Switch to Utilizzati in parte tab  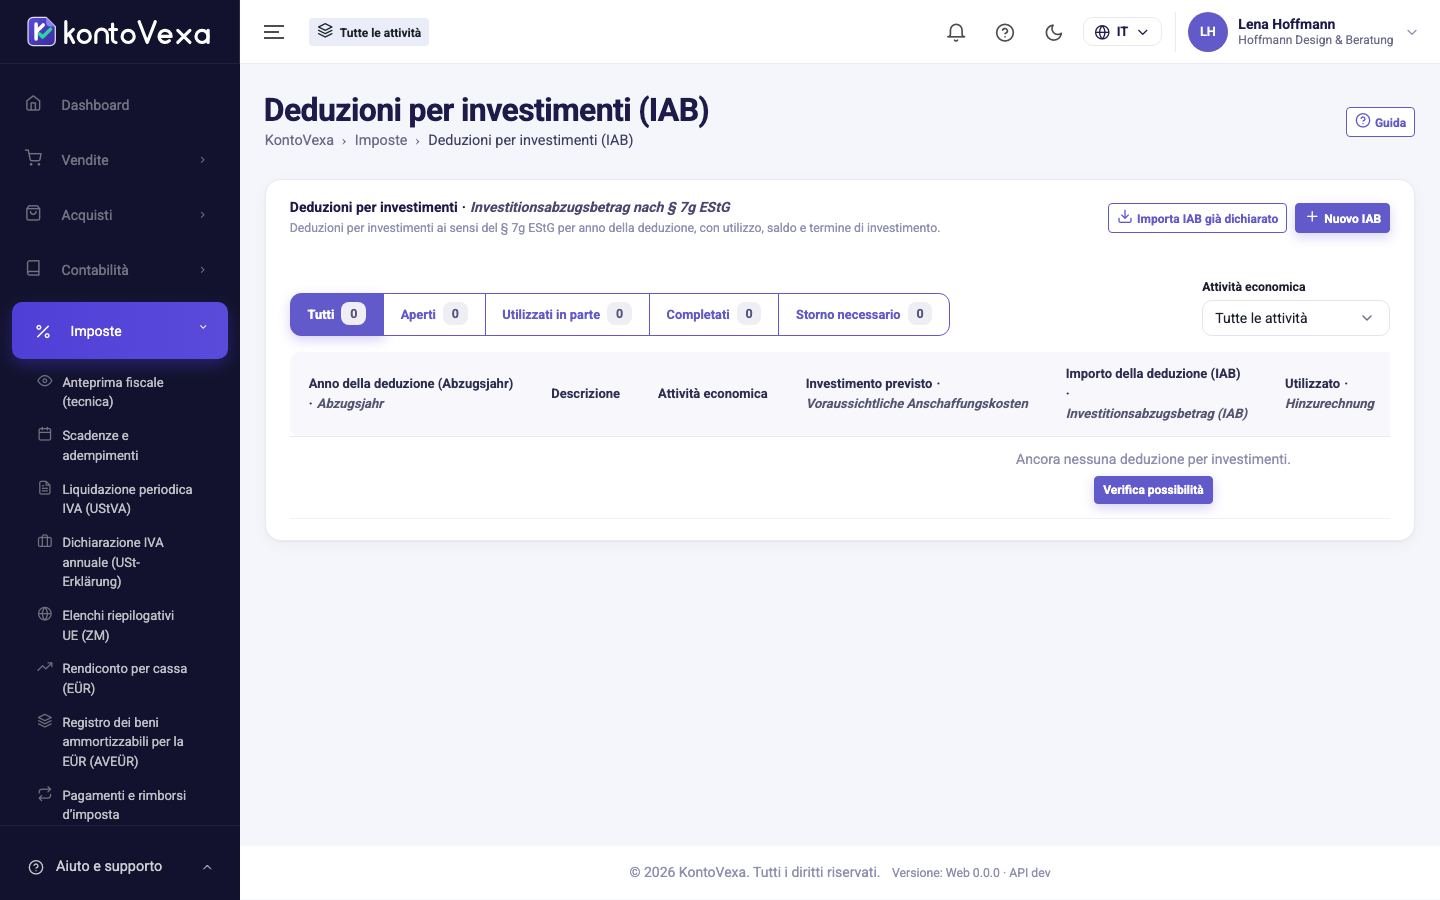point(567,314)
